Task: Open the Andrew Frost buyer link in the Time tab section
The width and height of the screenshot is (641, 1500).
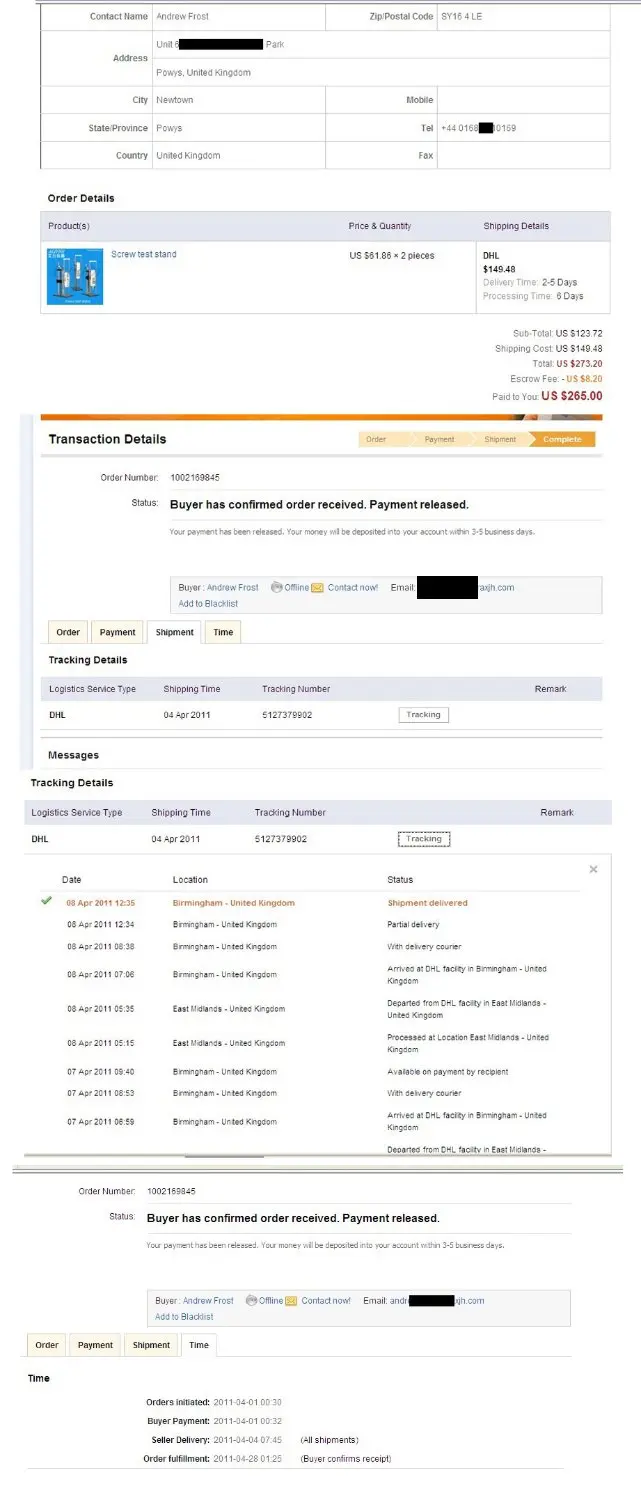Action: [208, 1301]
